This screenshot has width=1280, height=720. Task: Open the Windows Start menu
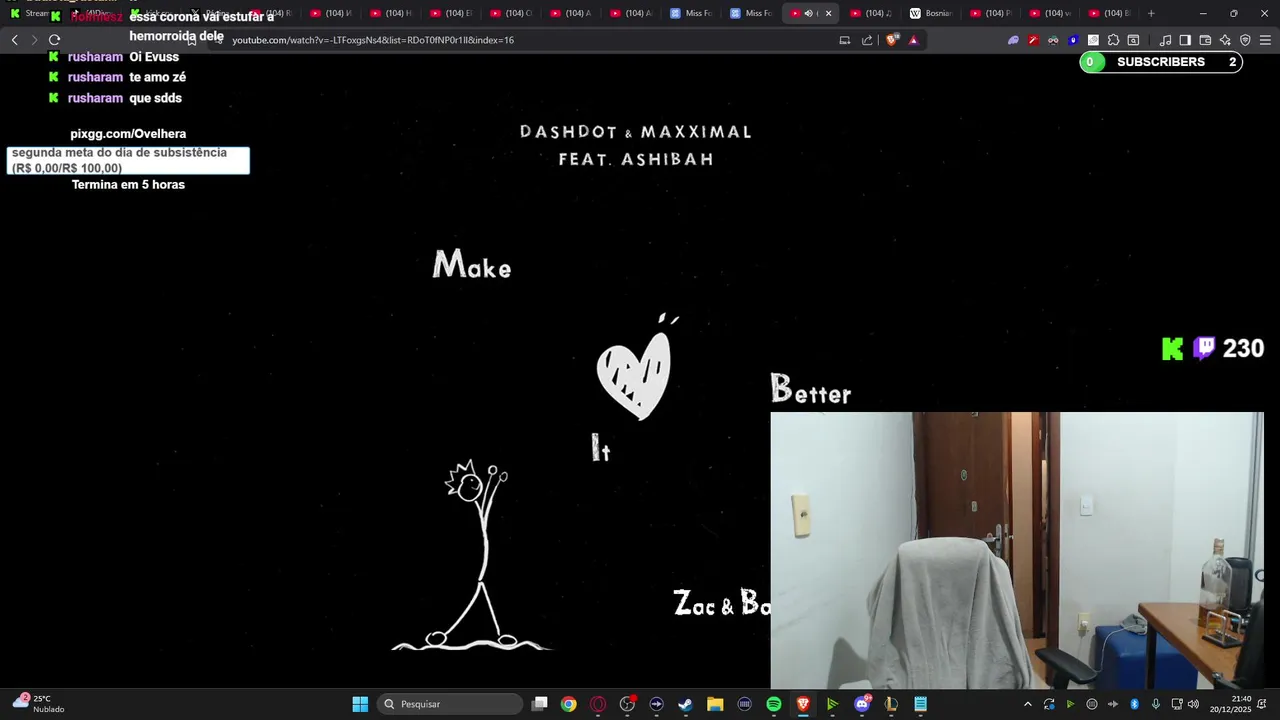(x=360, y=704)
